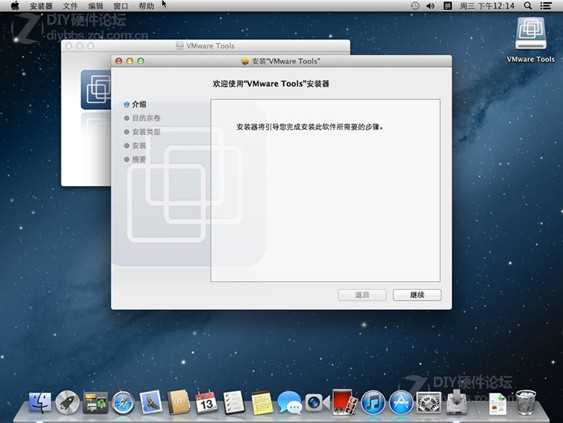Open System Preferences gear icon in Dock
The image size is (563, 423).
428,402
